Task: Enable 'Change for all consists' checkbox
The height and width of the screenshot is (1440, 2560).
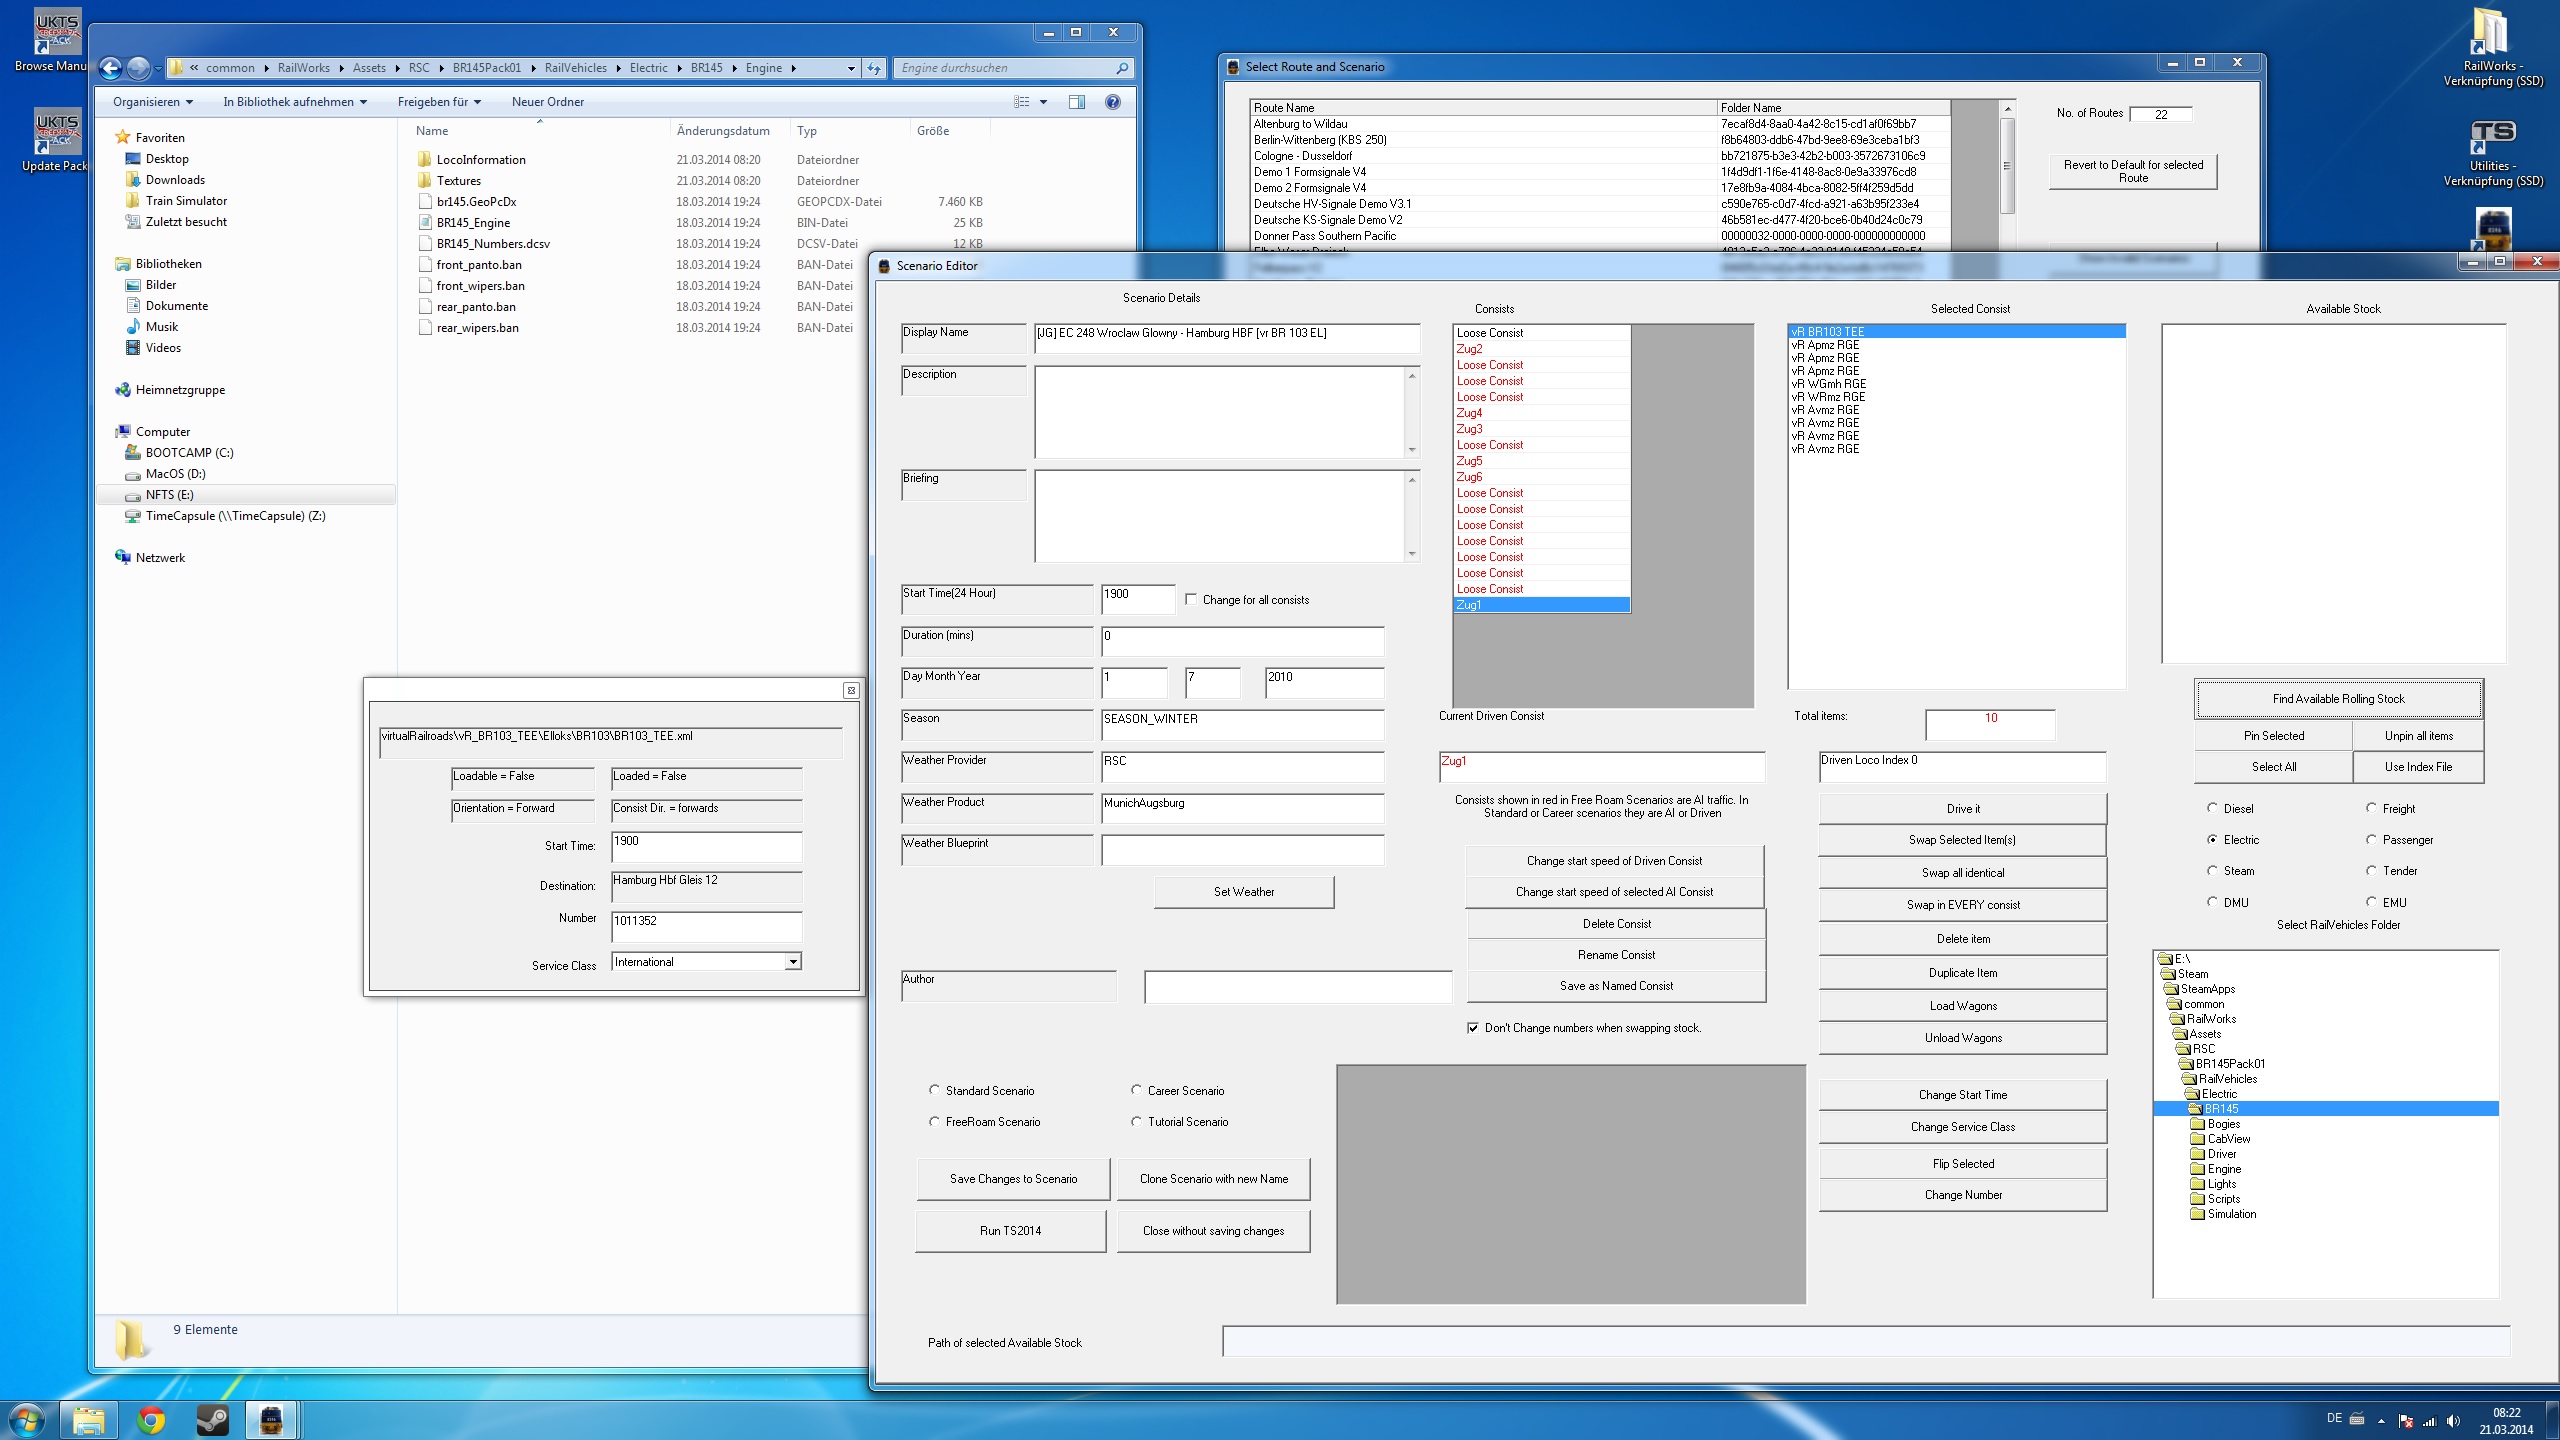Action: [1191, 599]
